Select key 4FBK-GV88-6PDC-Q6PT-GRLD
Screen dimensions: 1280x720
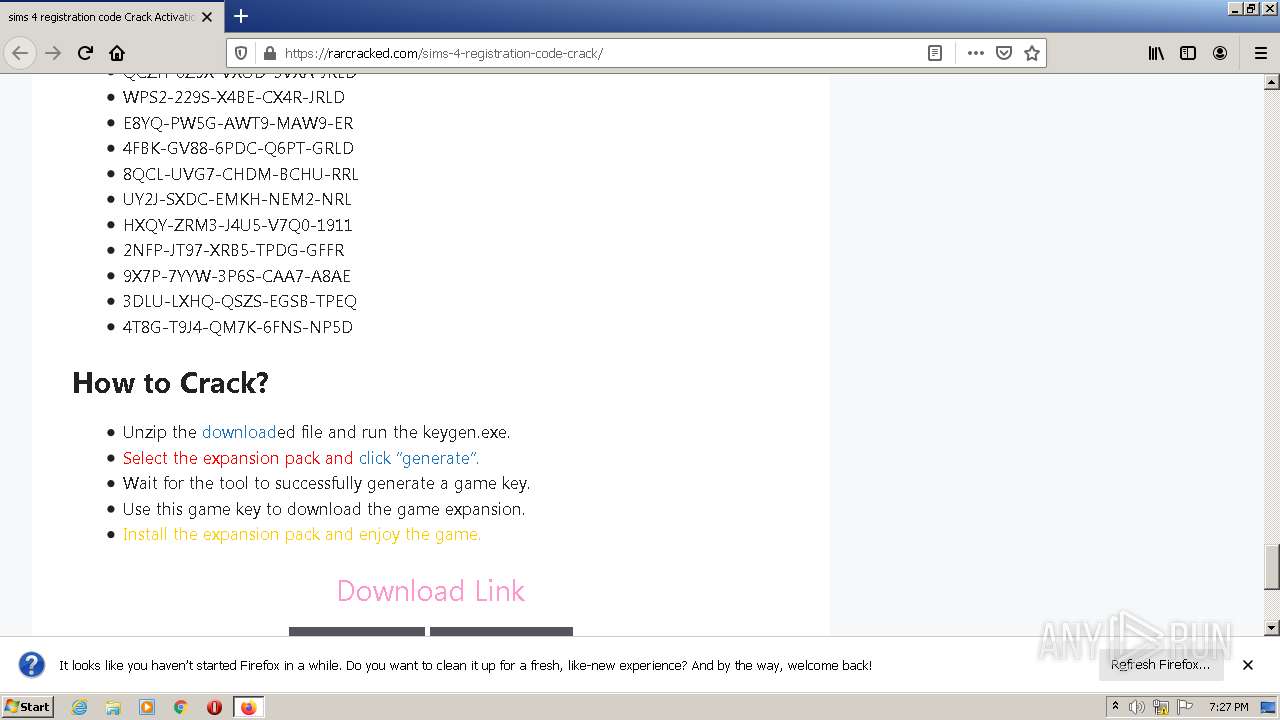click(x=238, y=148)
